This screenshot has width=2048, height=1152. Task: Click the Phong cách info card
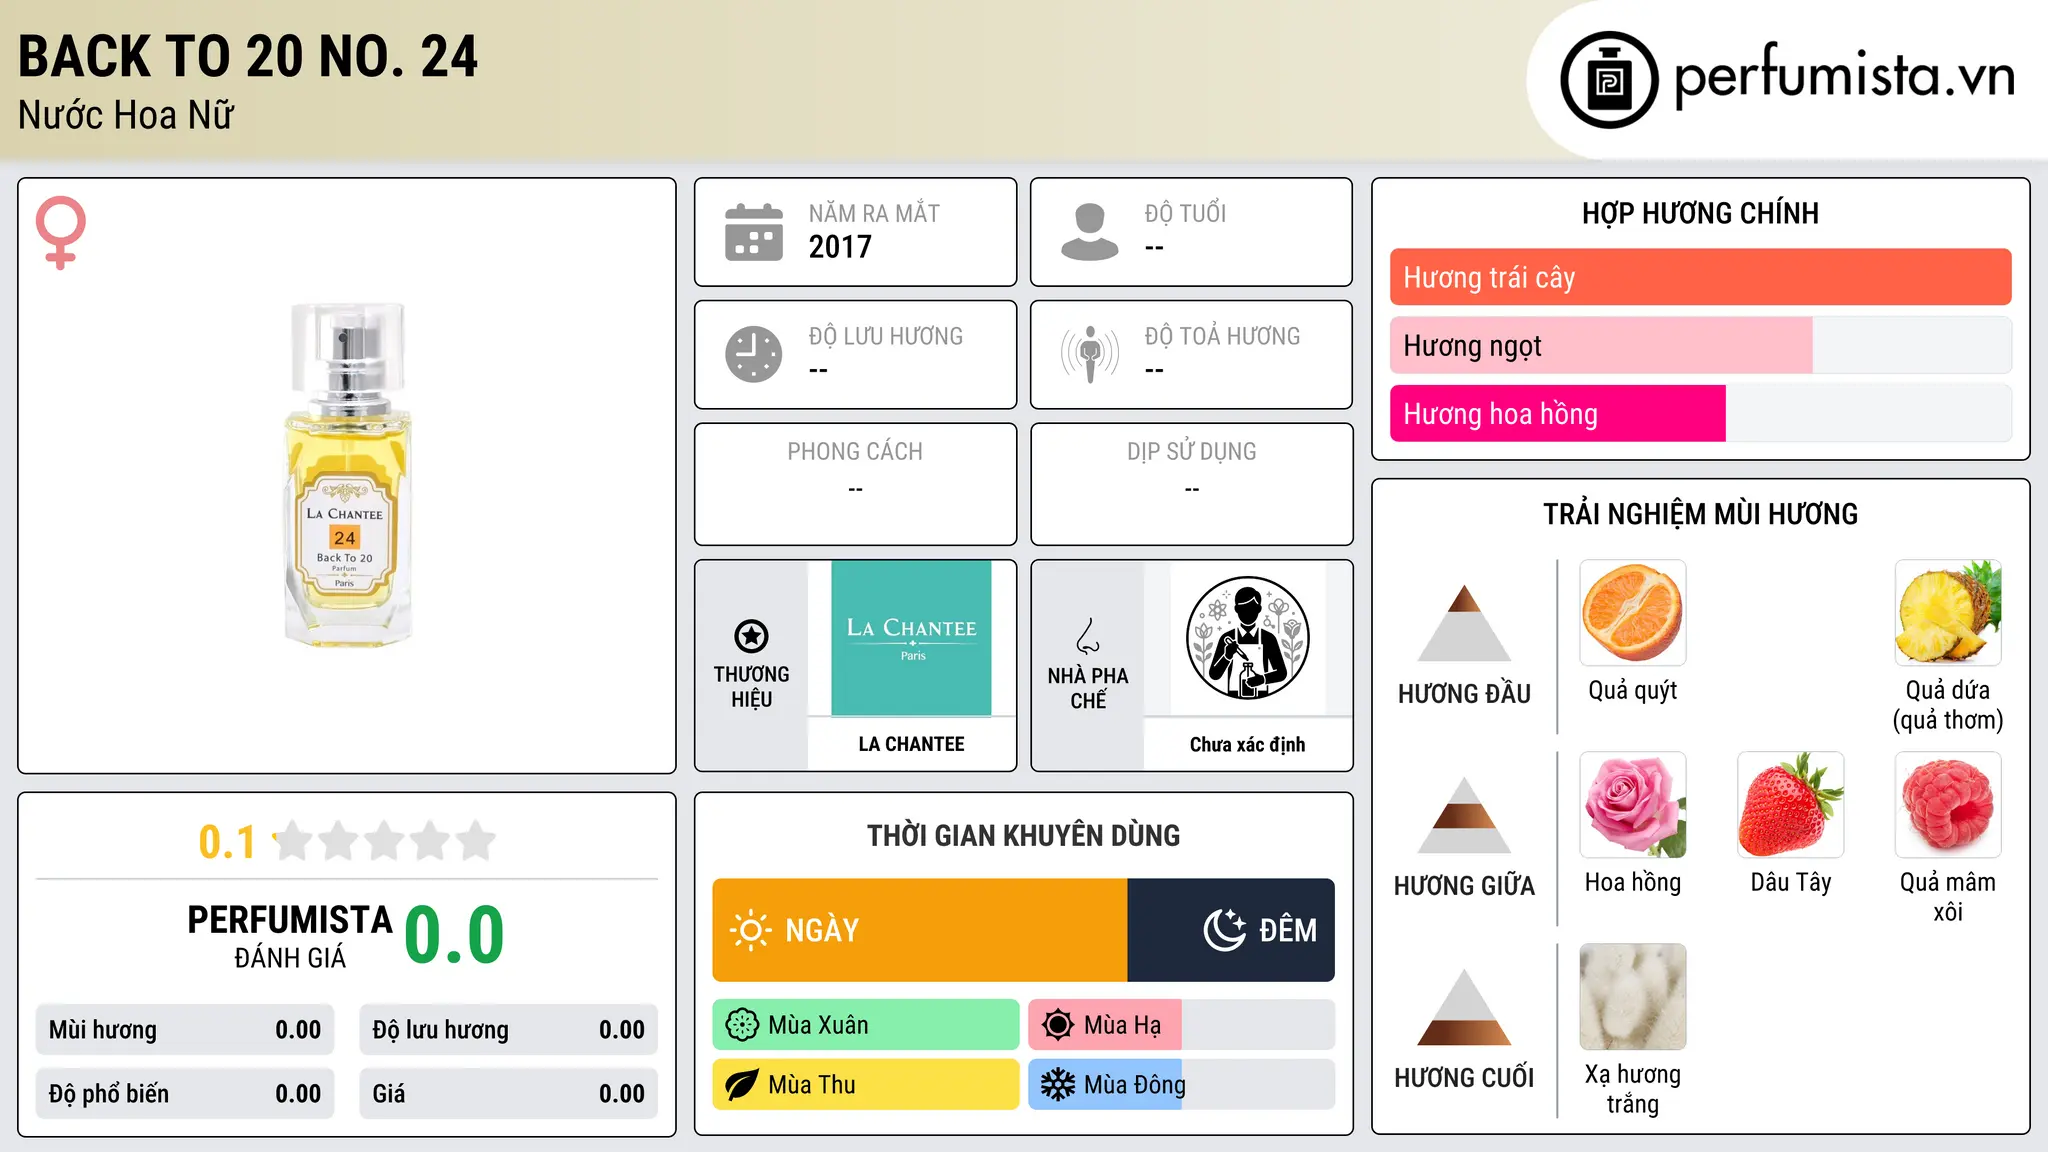[x=855, y=484]
